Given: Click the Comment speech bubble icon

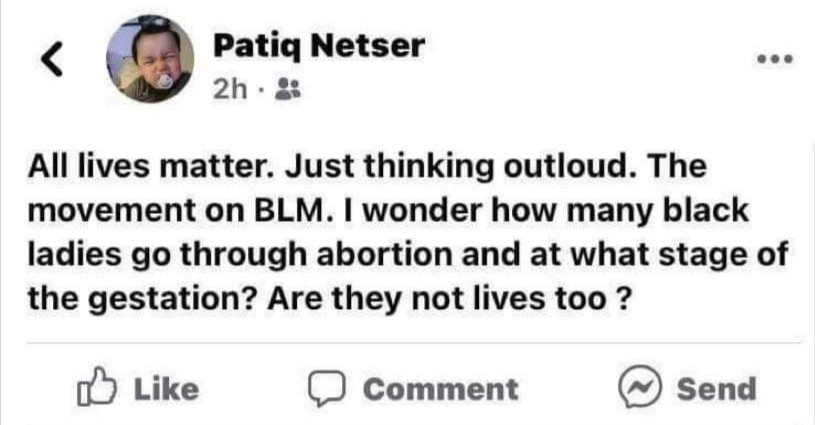Looking at the screenshot, I should (326, 389).
